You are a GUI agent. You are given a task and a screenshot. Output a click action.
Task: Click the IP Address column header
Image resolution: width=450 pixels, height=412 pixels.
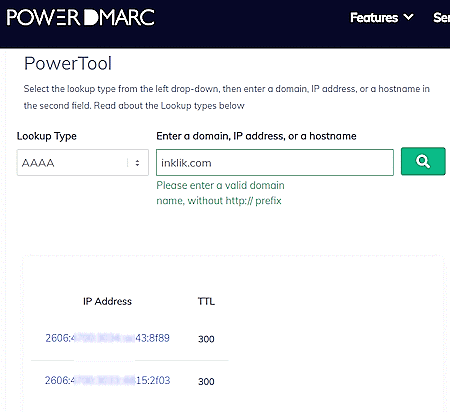107,301
